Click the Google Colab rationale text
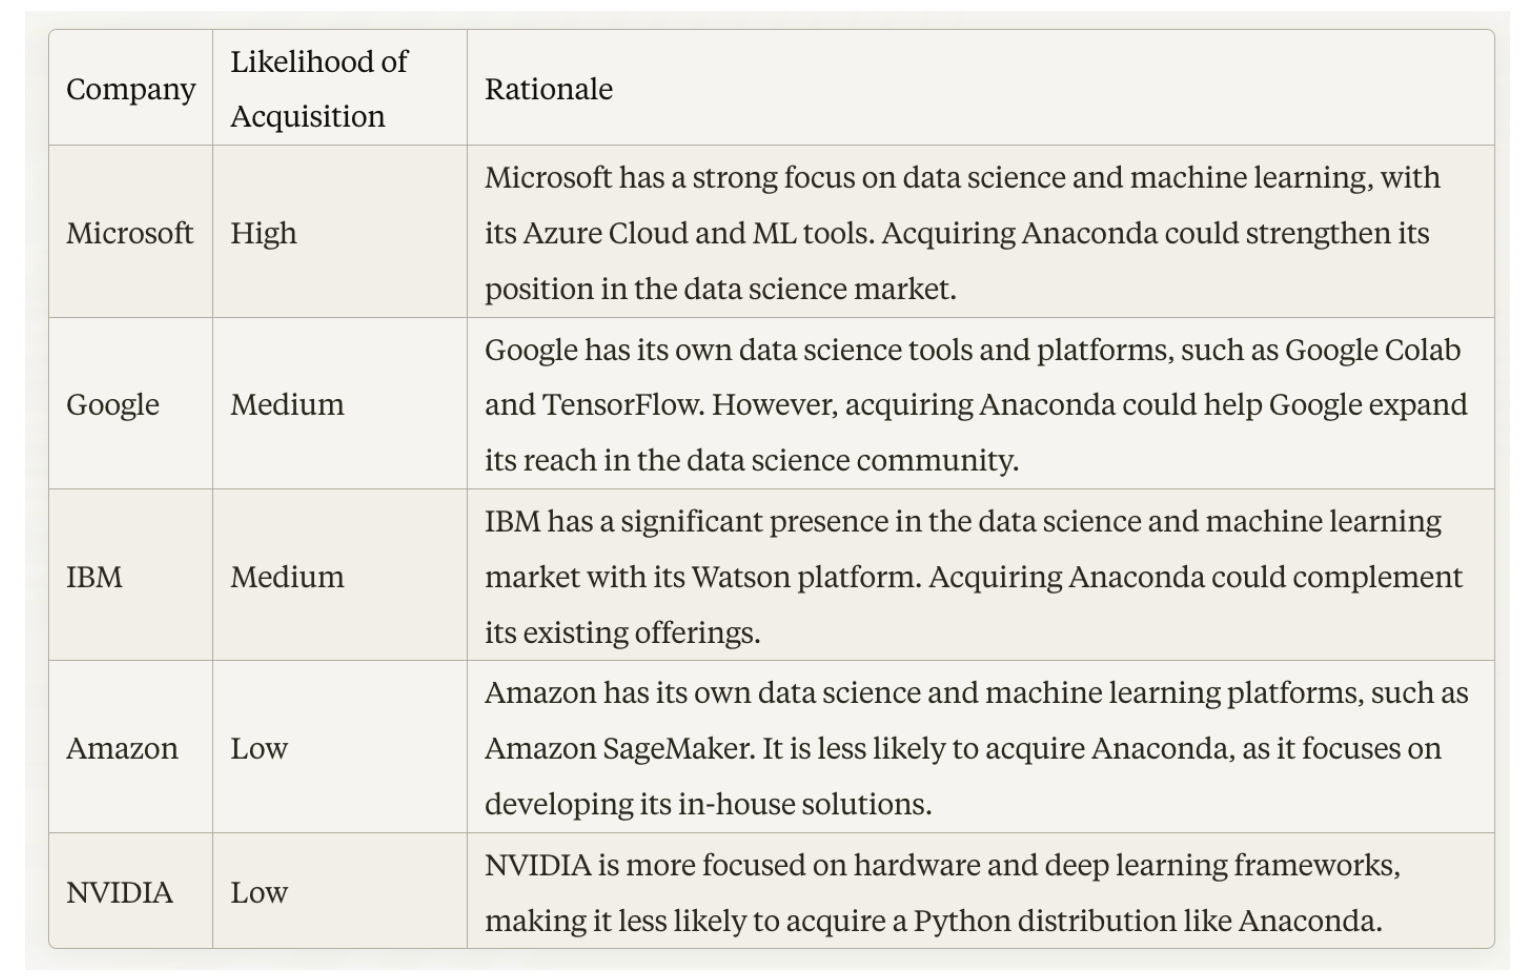Screen dimensions: 1530x978 coord(976,404)
